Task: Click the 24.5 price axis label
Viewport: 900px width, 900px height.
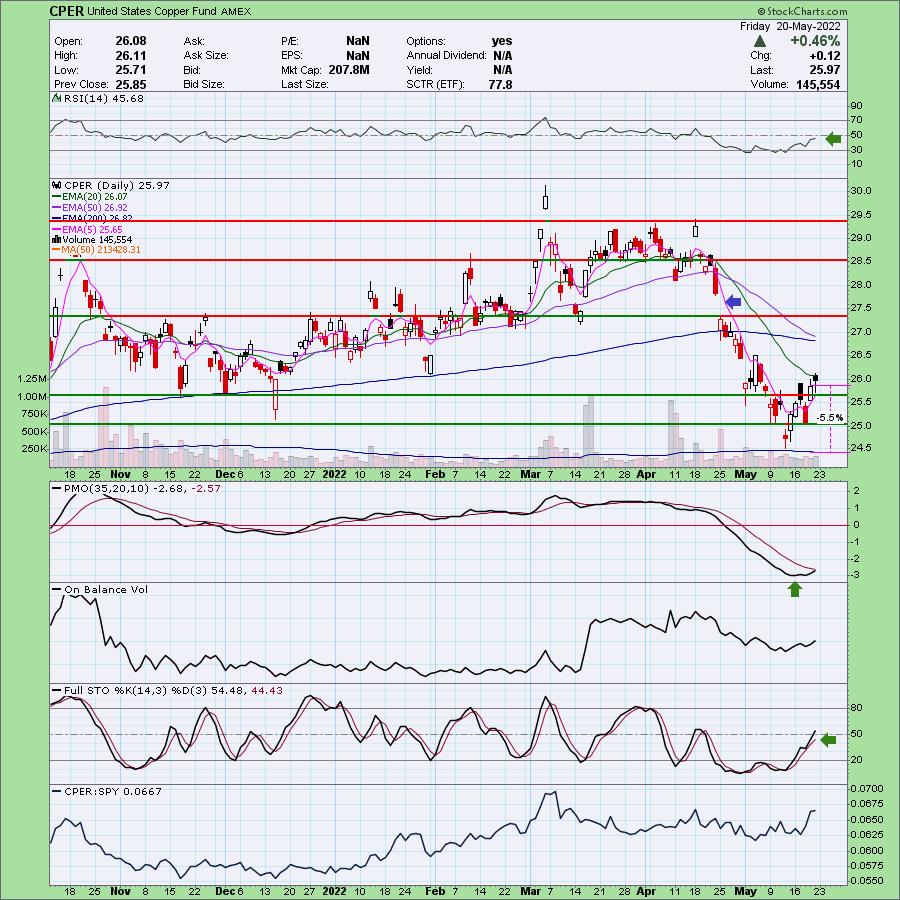Action: point(861,448)
